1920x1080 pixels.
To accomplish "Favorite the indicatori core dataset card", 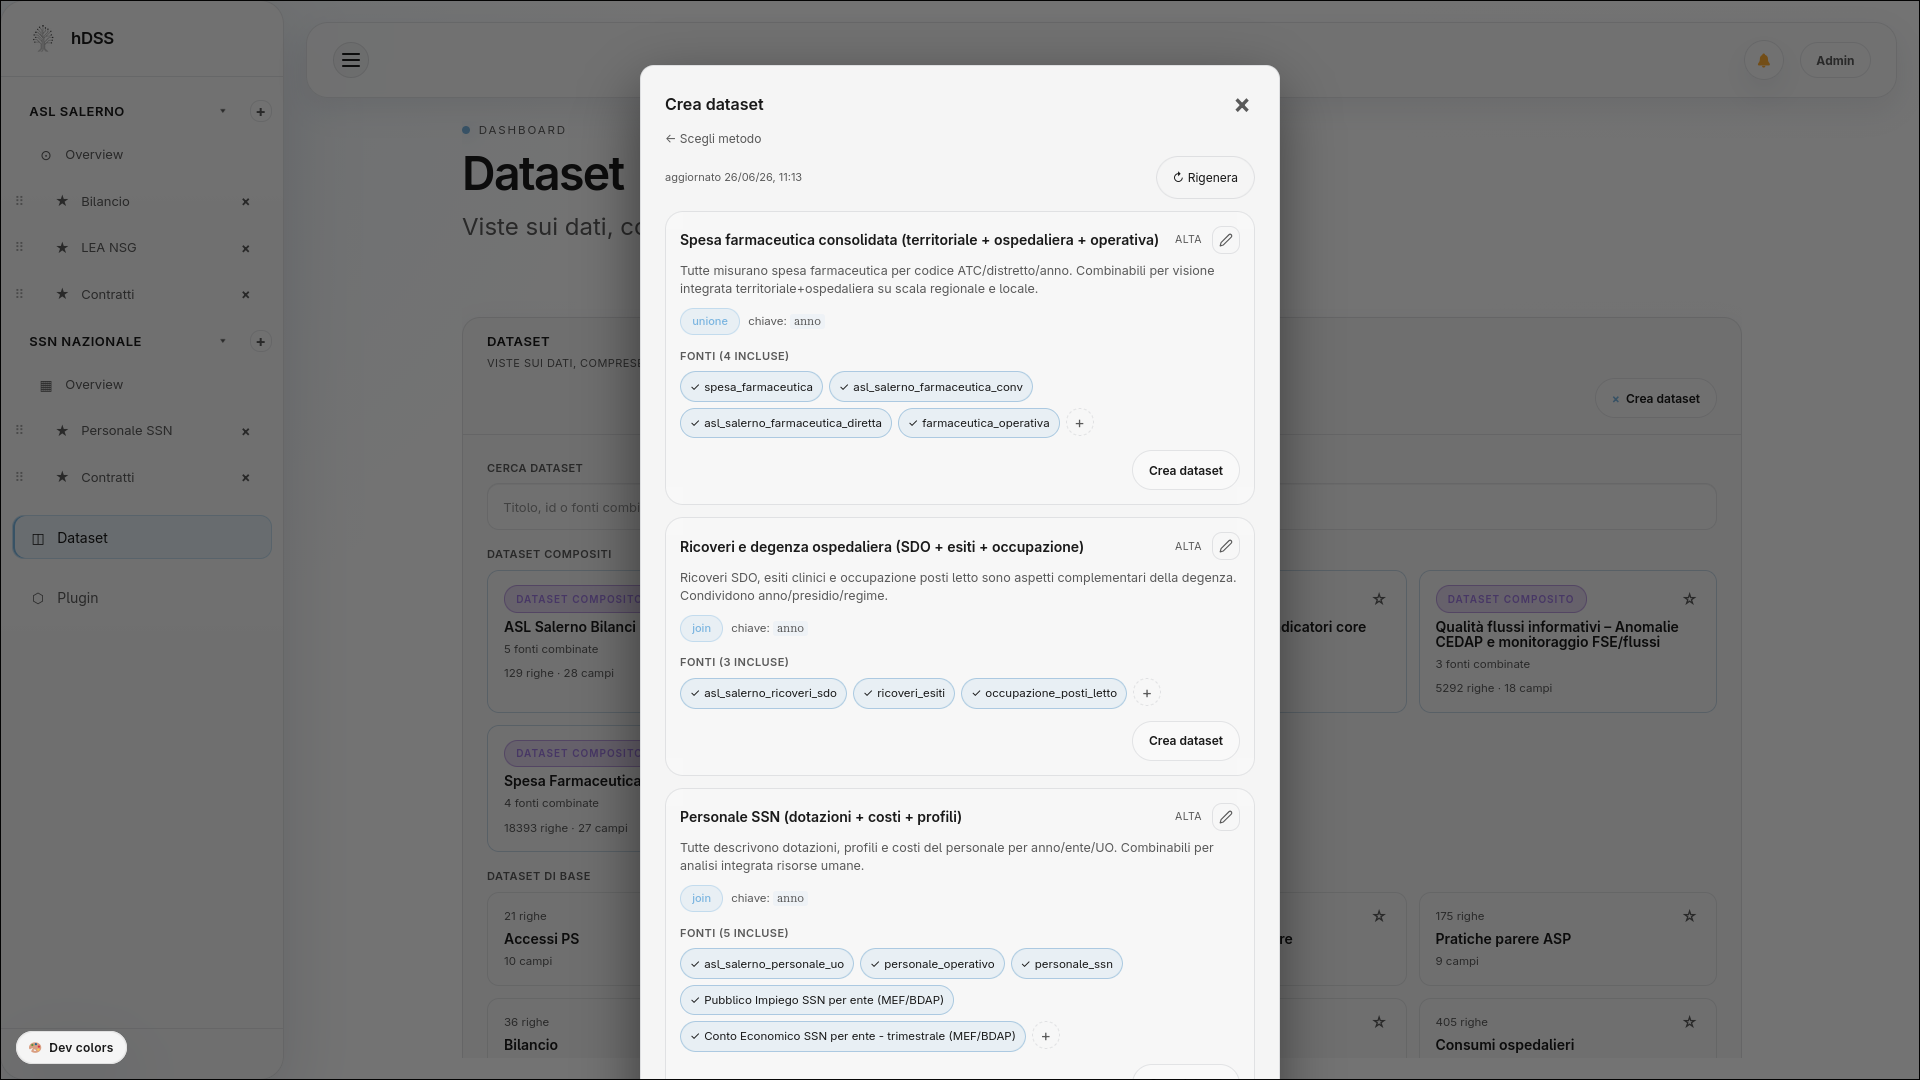I will point(1379,599).
